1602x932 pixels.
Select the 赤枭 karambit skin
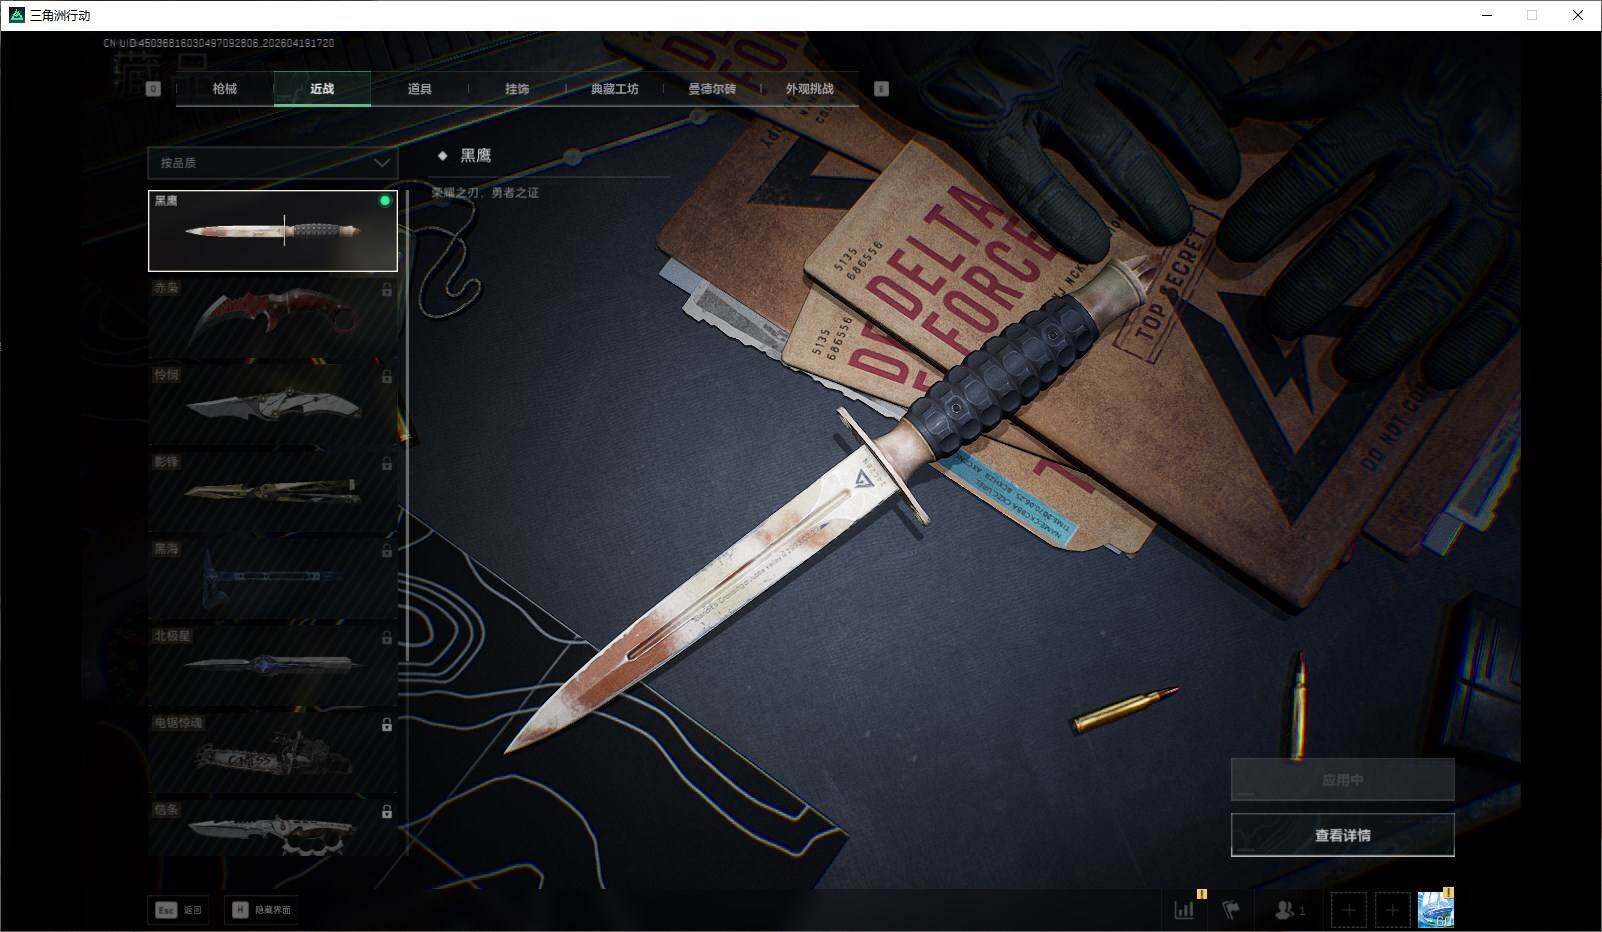point(273,318)
